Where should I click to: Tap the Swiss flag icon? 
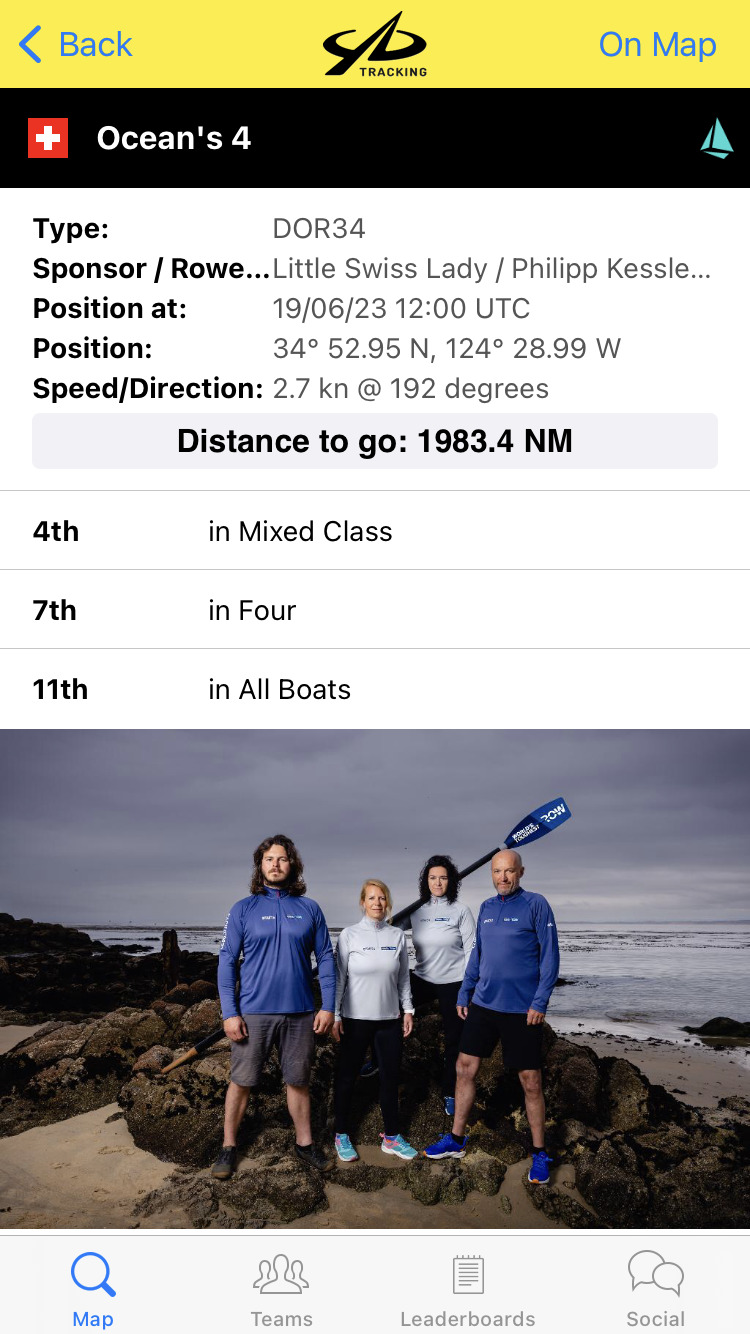coord(48,138)
